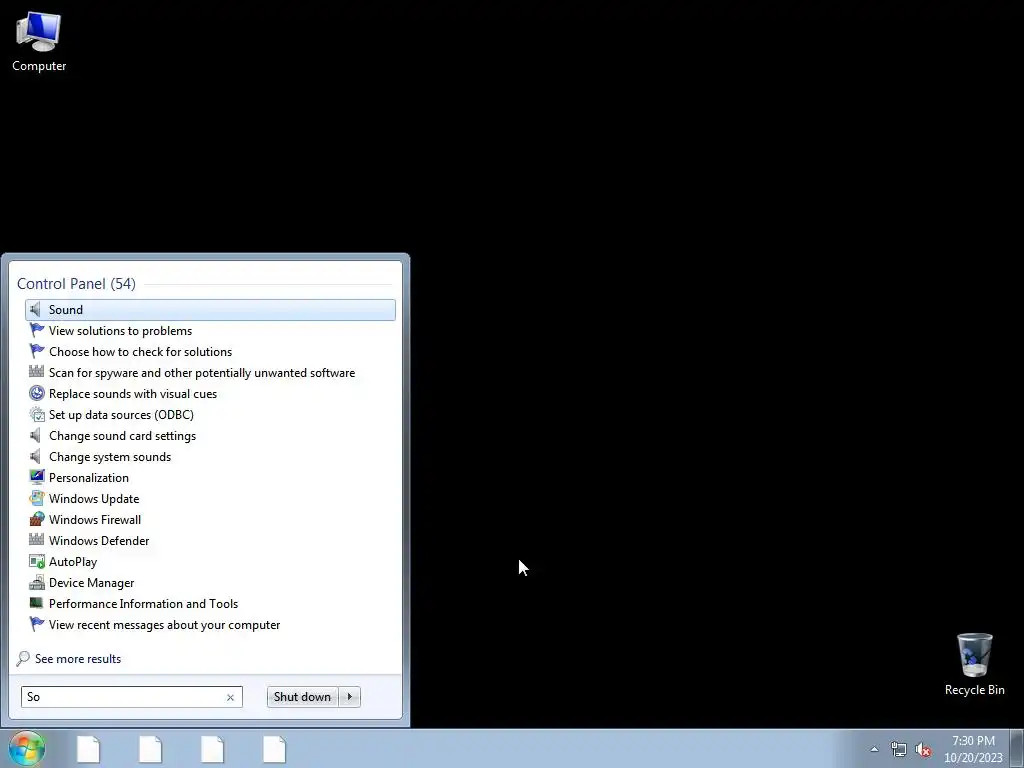Click flag icon beside Choose how to check for solutions
Viewport: 1024px width, 768px height.
(37, 351)
